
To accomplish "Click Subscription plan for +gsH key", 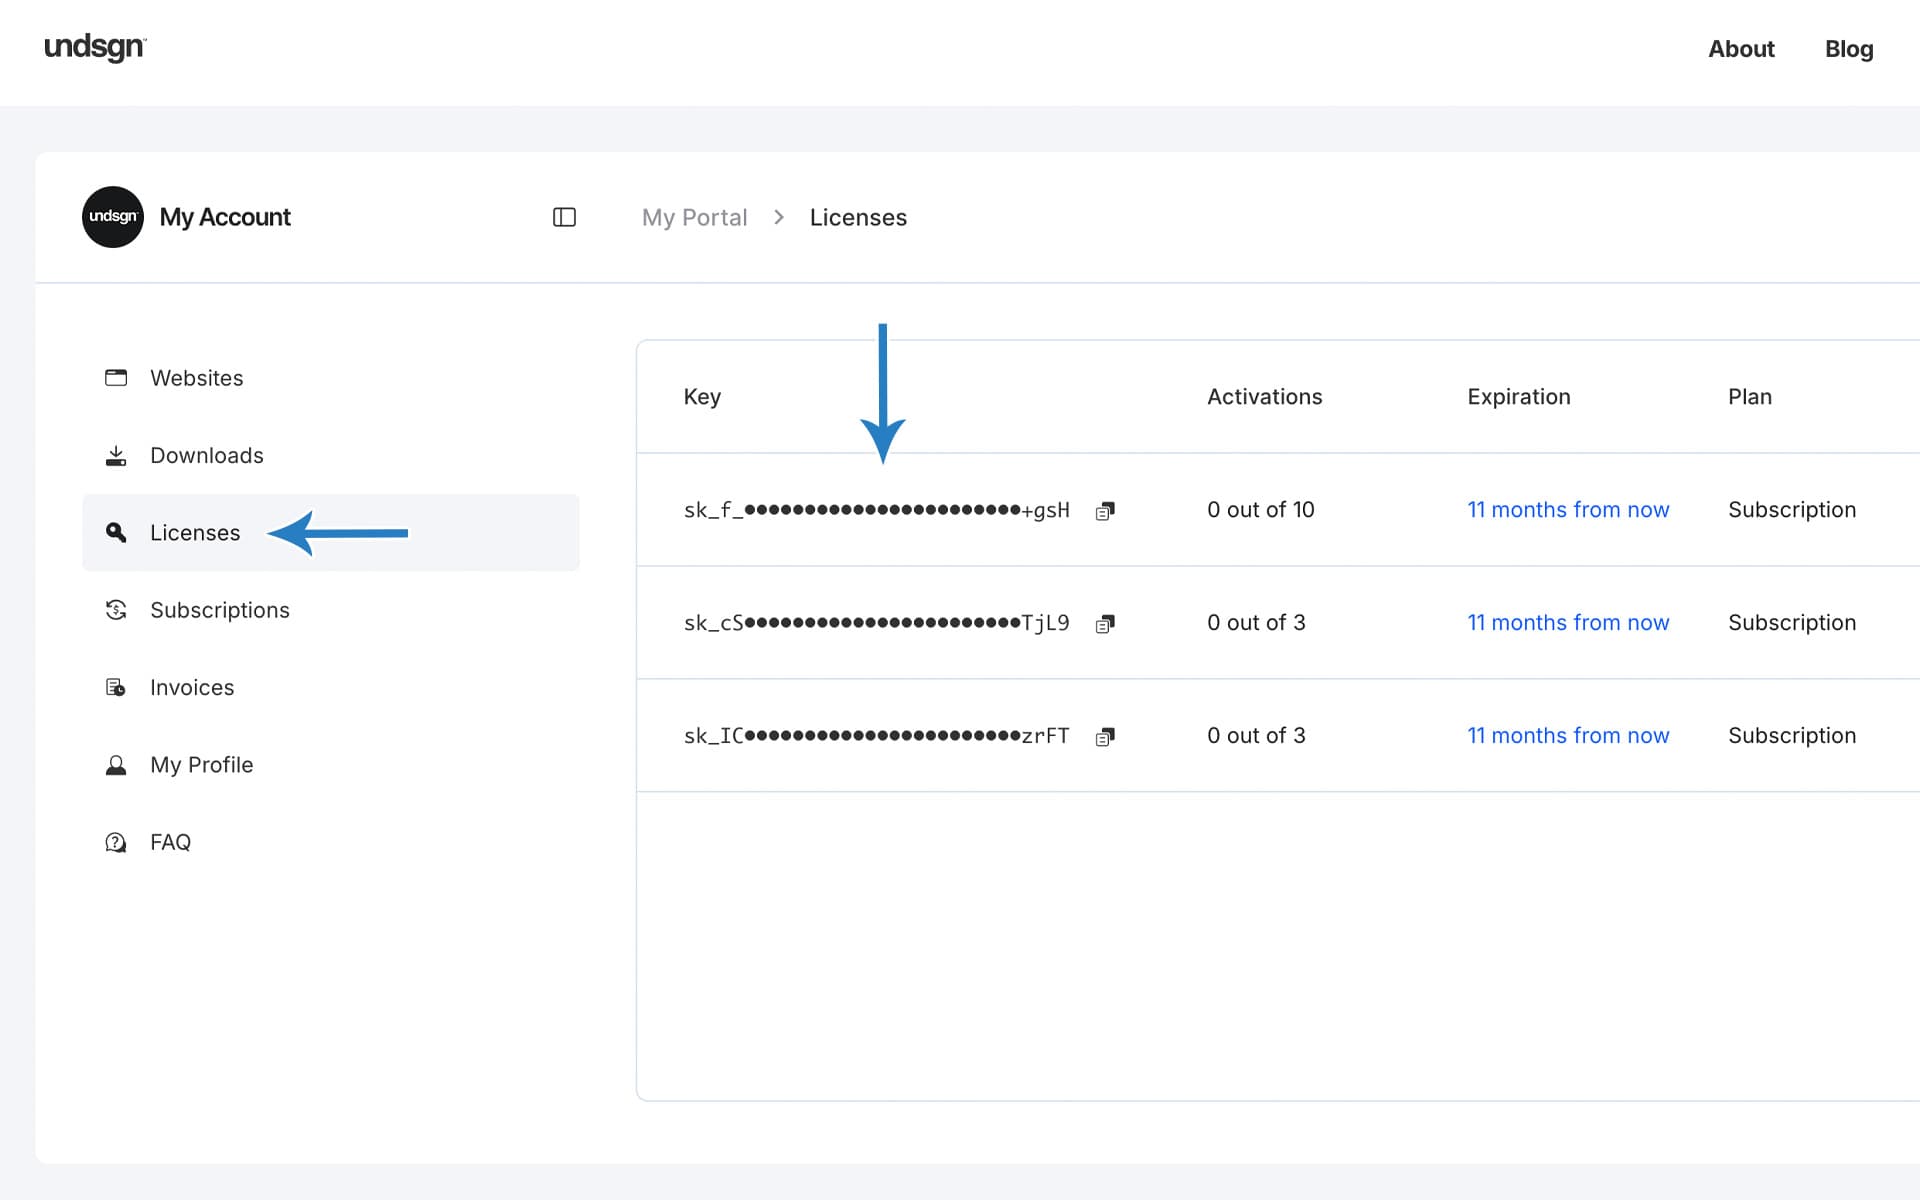I will point(1792,510).
